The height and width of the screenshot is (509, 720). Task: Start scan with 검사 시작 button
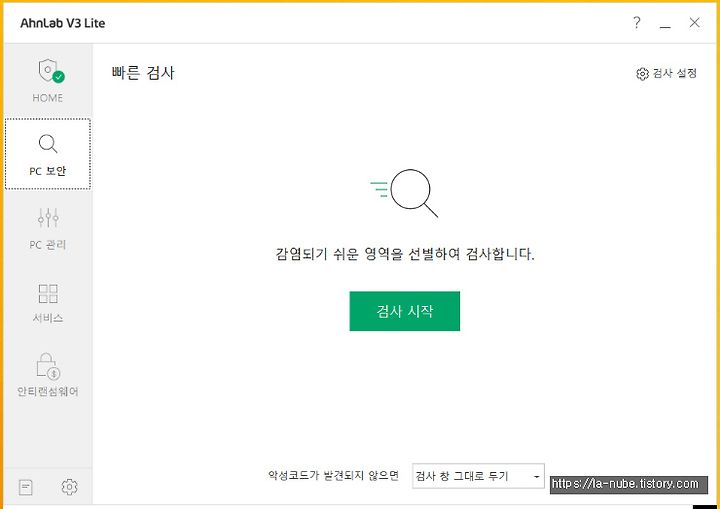[x=405, y=311]
